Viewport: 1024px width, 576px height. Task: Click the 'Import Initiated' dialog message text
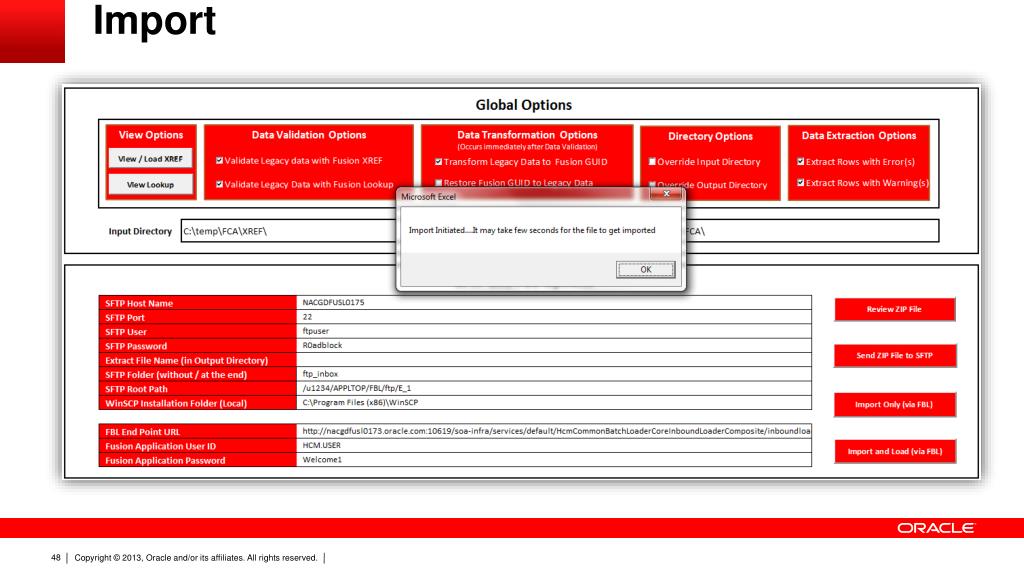tap(532, 231)
